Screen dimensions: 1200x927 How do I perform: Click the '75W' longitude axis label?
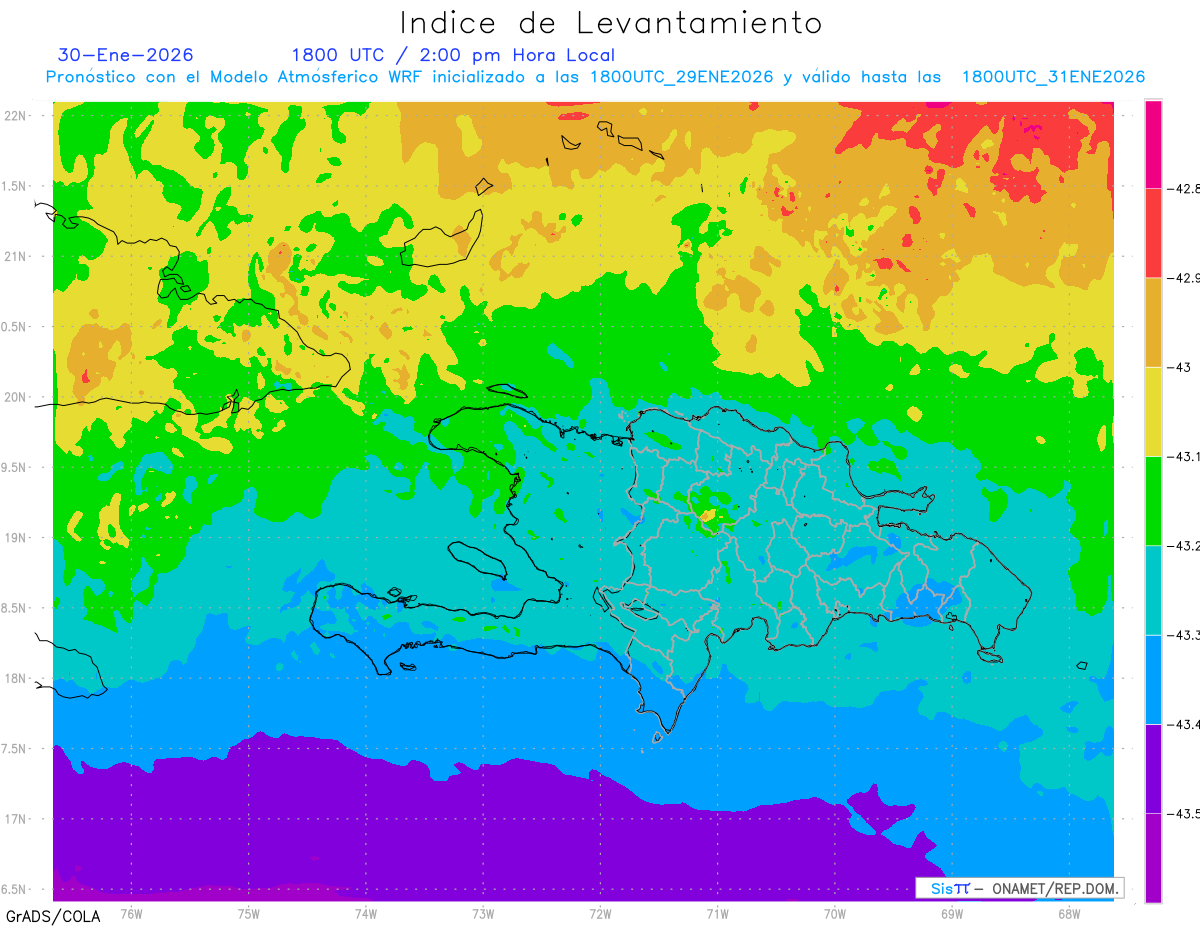pyautogui.click(x=249, y=913)
